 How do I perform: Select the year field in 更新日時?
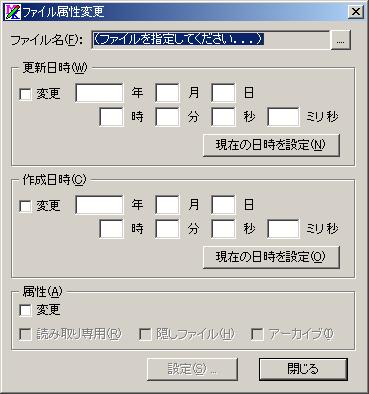(x=99, y=93)
